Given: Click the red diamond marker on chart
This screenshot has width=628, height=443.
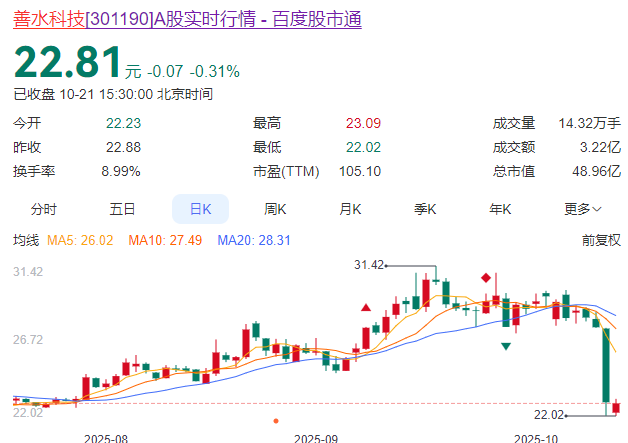Looking at the screenshot, I should (x=486, y=278).
